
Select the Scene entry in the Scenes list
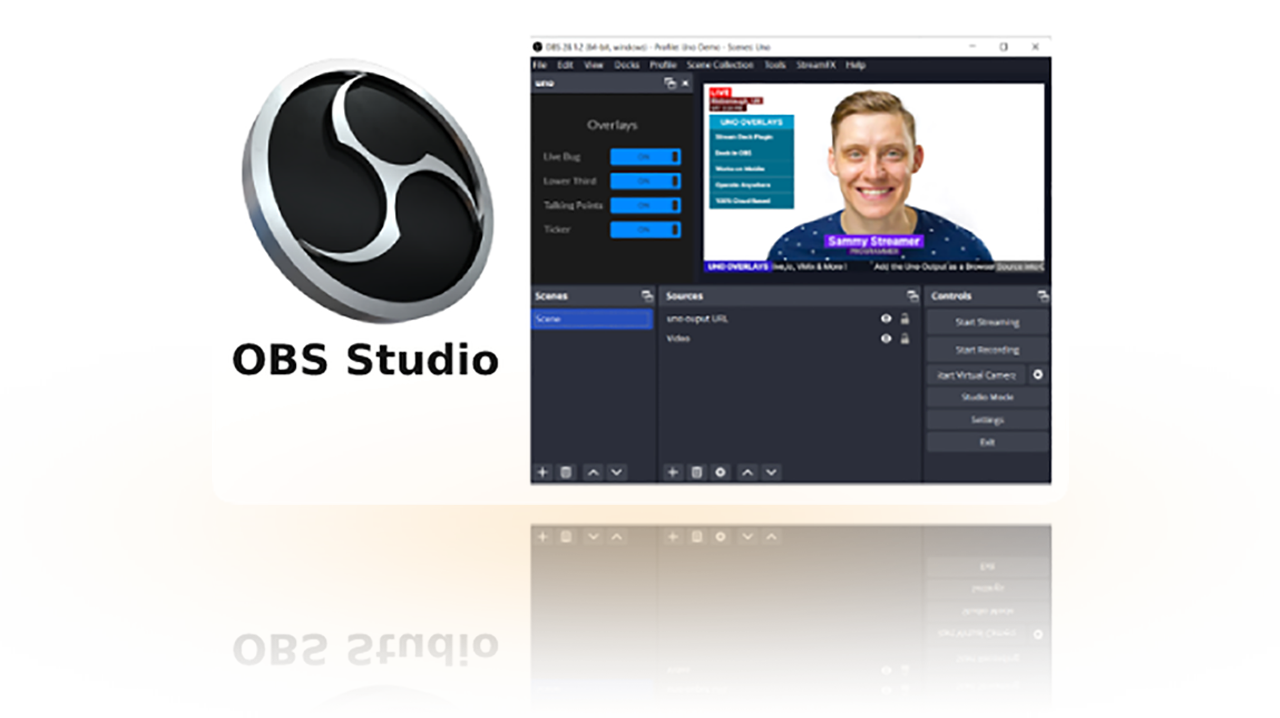(592, 319)
